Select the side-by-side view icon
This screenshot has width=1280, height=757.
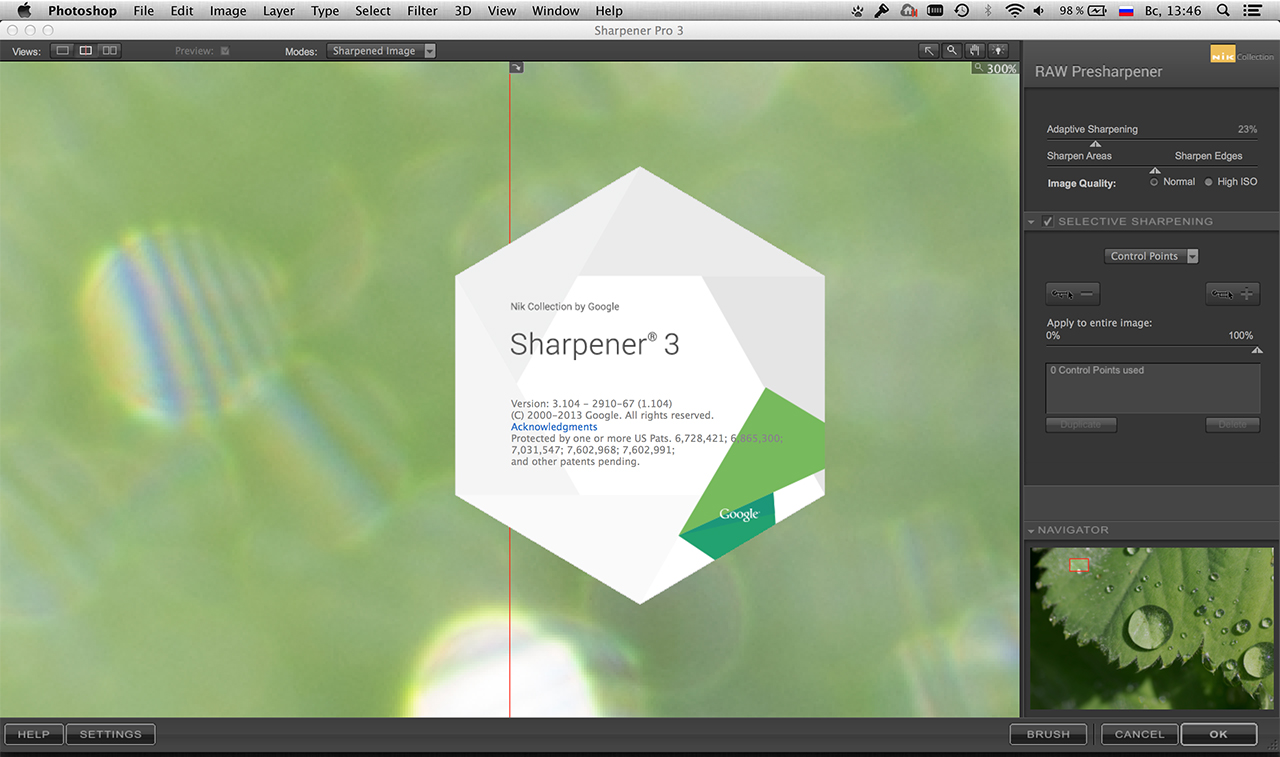[x=109, y=51]
